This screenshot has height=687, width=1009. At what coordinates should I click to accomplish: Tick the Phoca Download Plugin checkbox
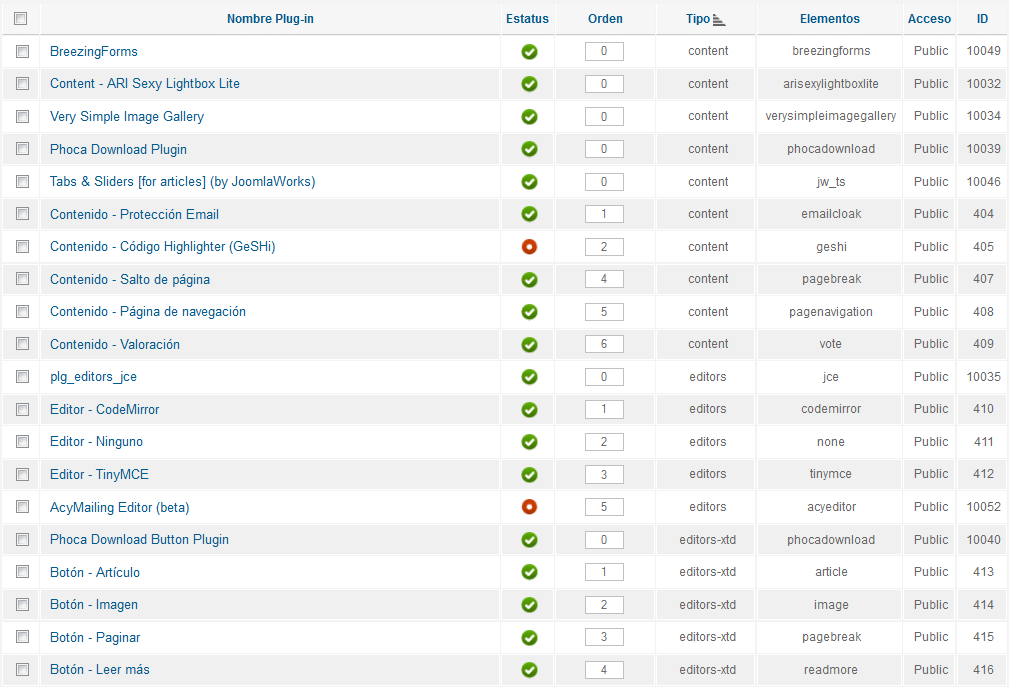tap(23, 149)
